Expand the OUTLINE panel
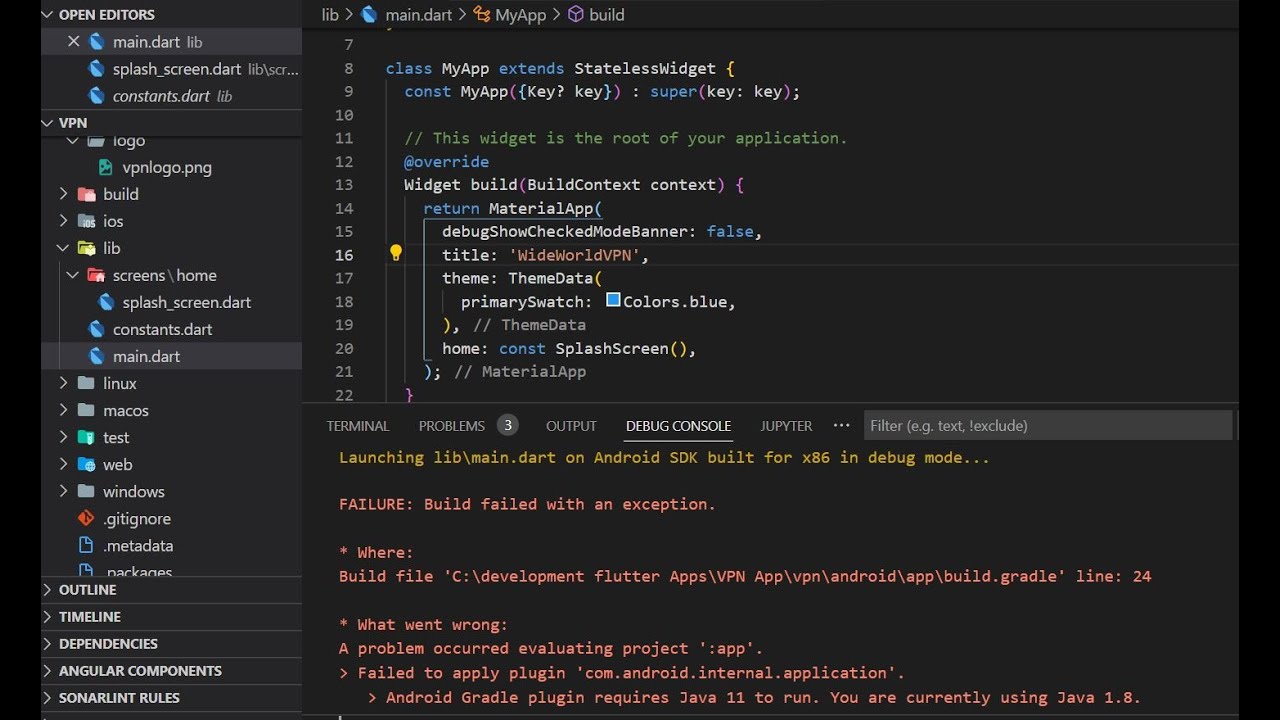The width and height of the screenshot is (1280, 720). 48,590
